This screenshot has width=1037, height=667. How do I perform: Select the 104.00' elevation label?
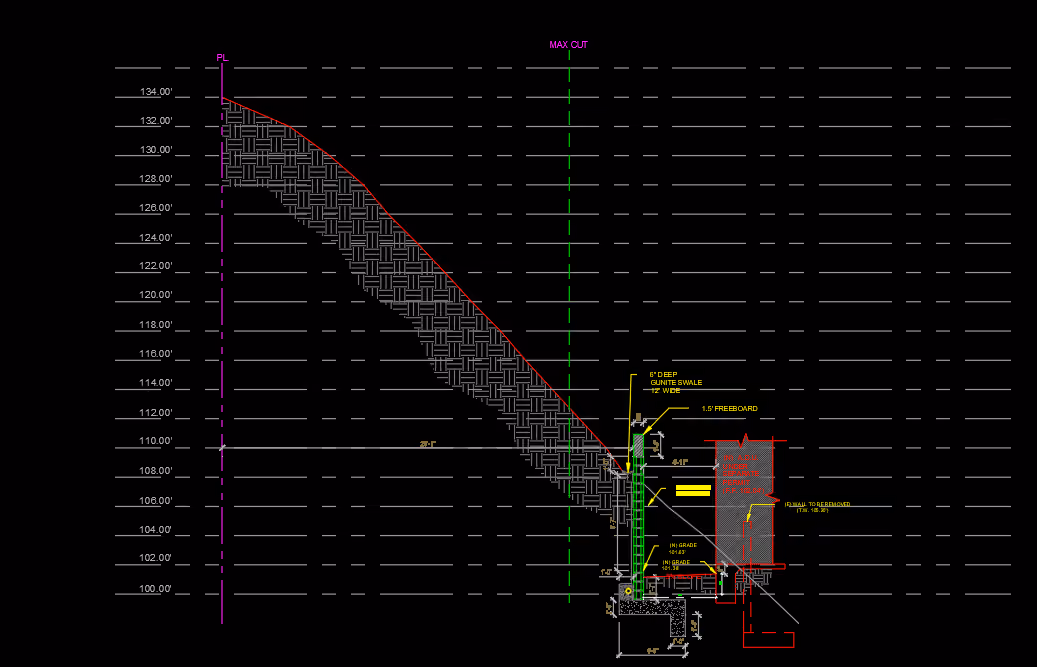156,530
